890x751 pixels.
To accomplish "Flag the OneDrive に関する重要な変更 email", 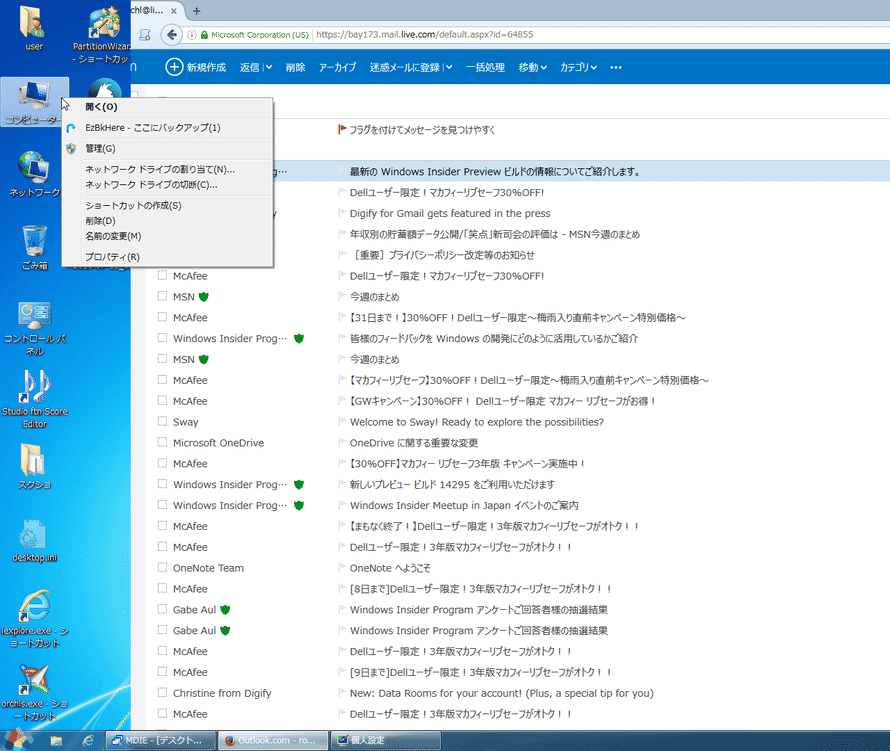I will point(342,442).
